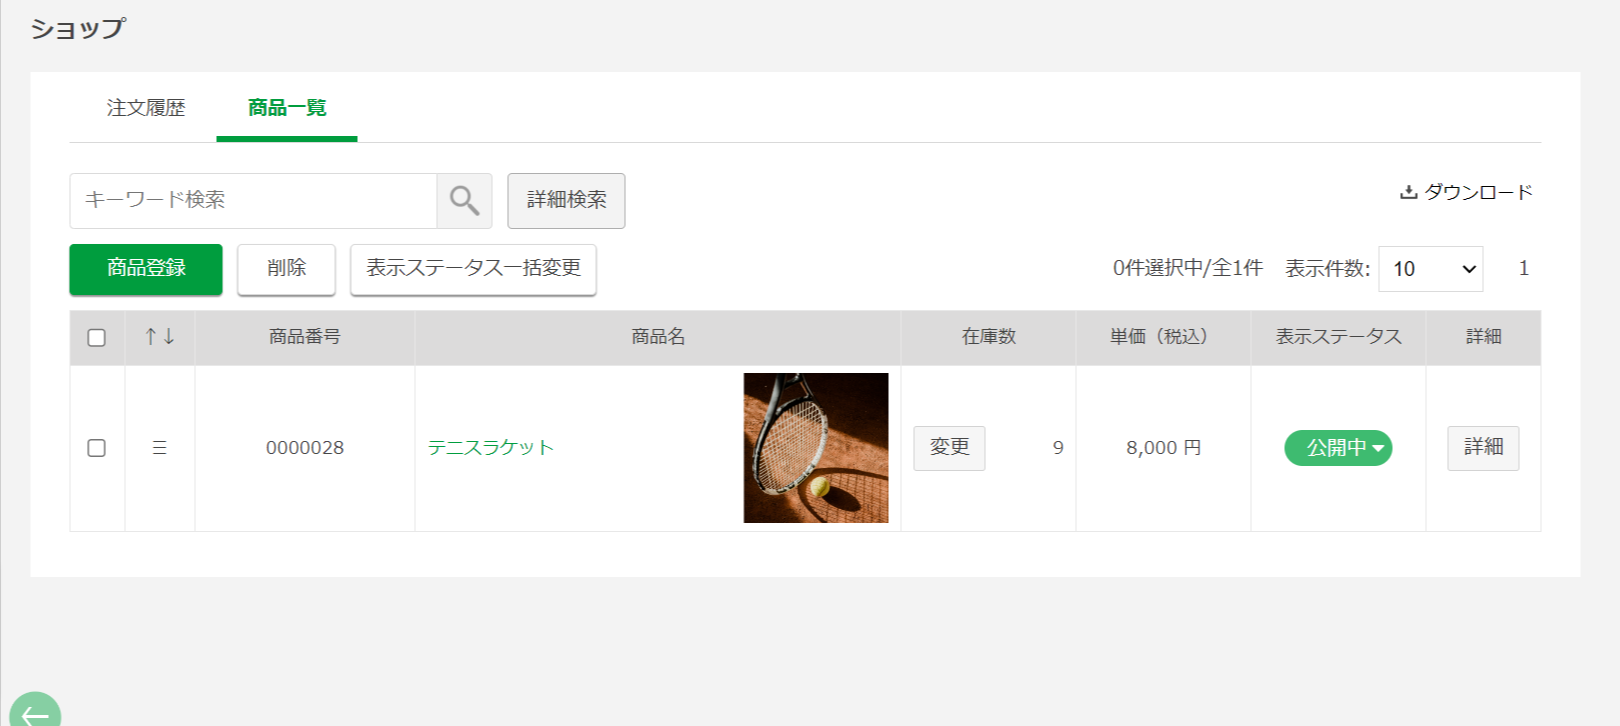Viewport: 1620px width, 726px height.
Task: Click the sort arrows column header
Action: [160, 337]
